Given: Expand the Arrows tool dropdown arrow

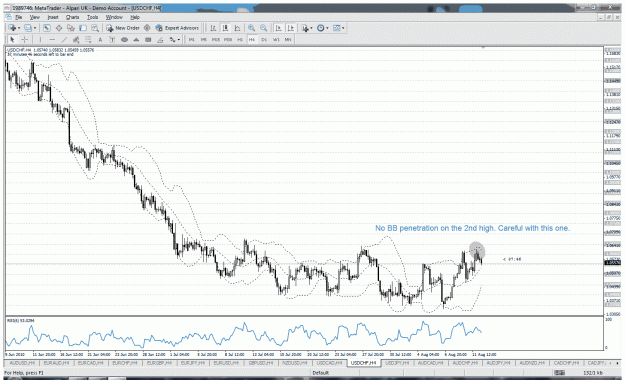Looking at the screenshot, I should point(179,39).
